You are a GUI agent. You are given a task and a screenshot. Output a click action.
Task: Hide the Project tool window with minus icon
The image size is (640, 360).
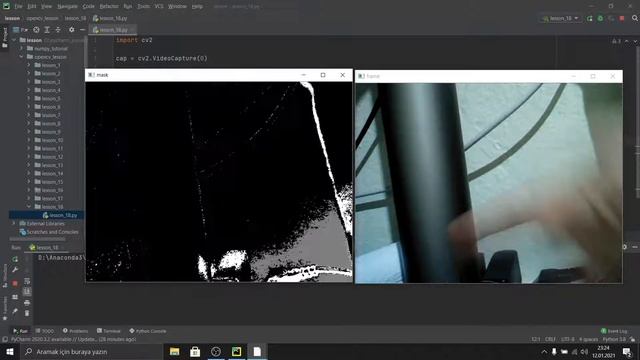82,30
